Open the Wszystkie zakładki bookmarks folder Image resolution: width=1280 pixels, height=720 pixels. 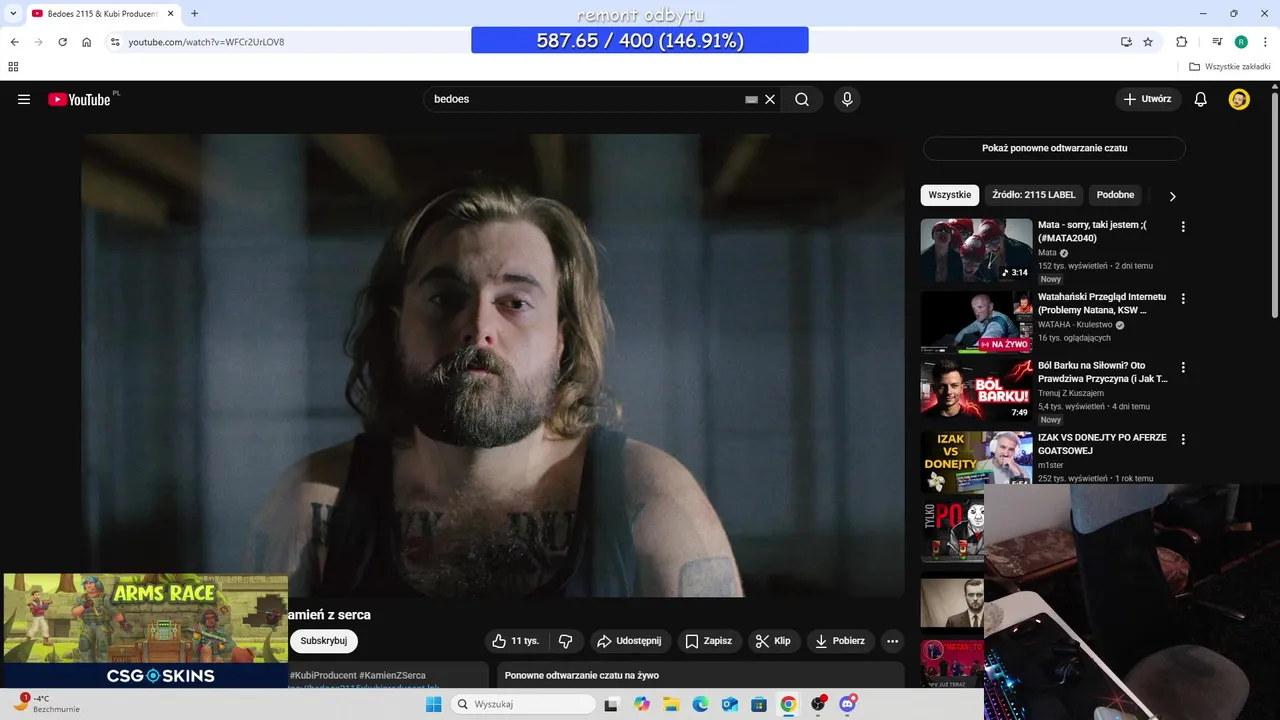pos(1230,67)
